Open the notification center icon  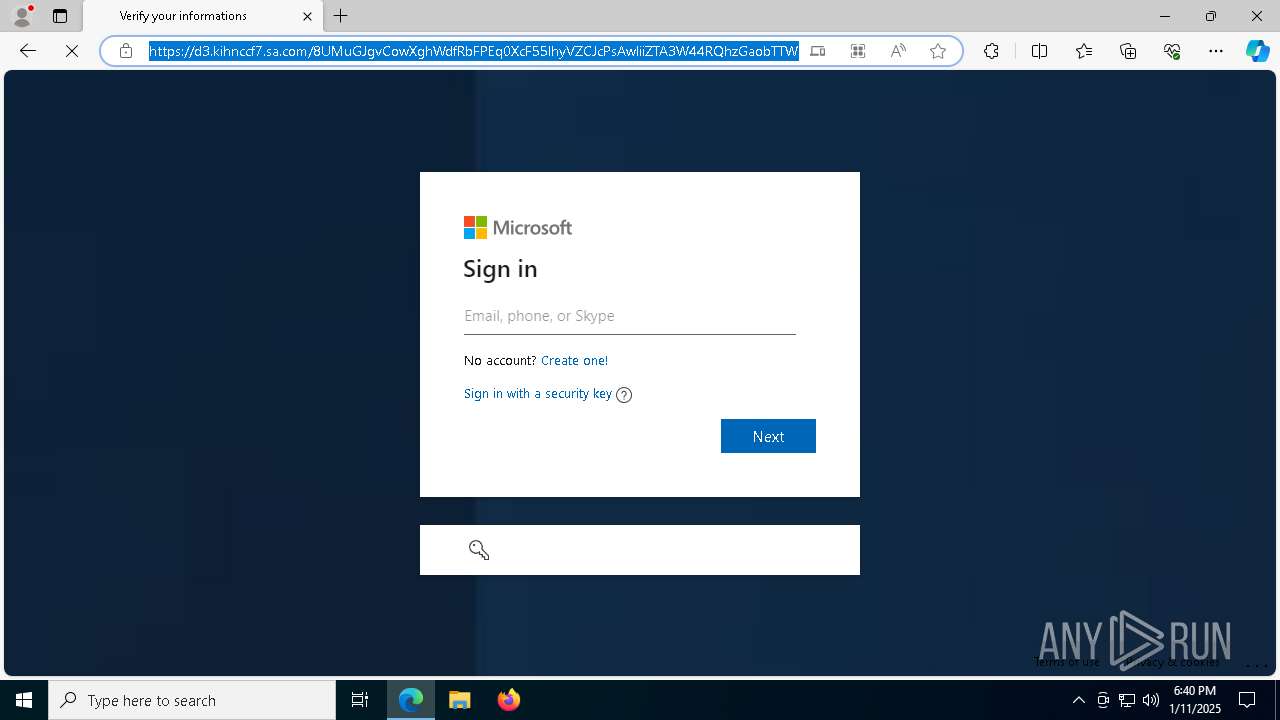pos(1247,700)
